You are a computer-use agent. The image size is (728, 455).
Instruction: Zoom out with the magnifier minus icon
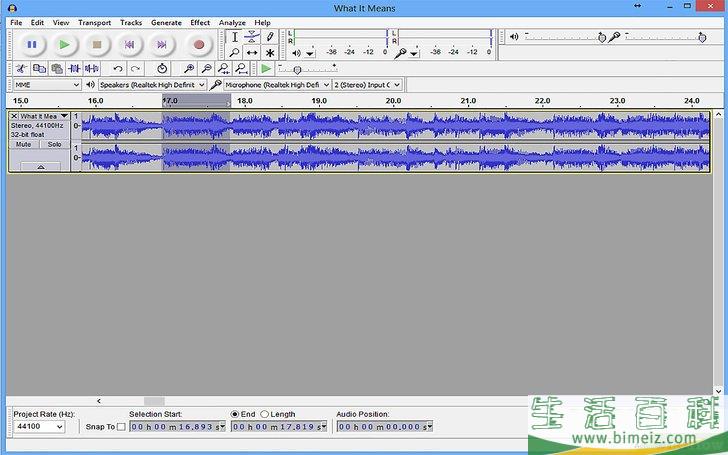point(206,69)
